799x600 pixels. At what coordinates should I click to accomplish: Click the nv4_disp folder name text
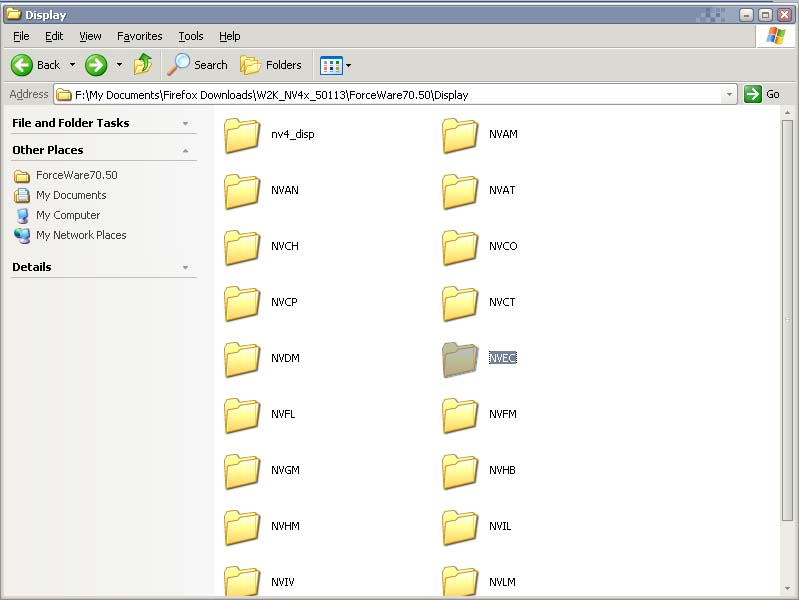pos(292,134)
